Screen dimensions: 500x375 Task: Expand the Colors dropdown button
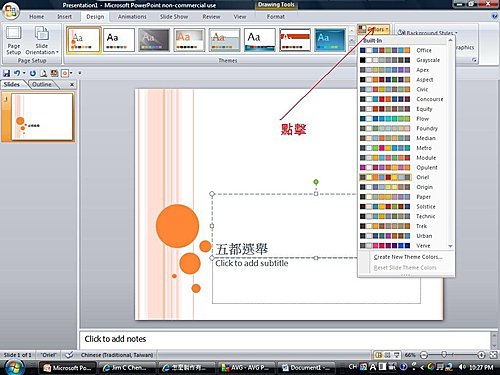click(374, 29)
